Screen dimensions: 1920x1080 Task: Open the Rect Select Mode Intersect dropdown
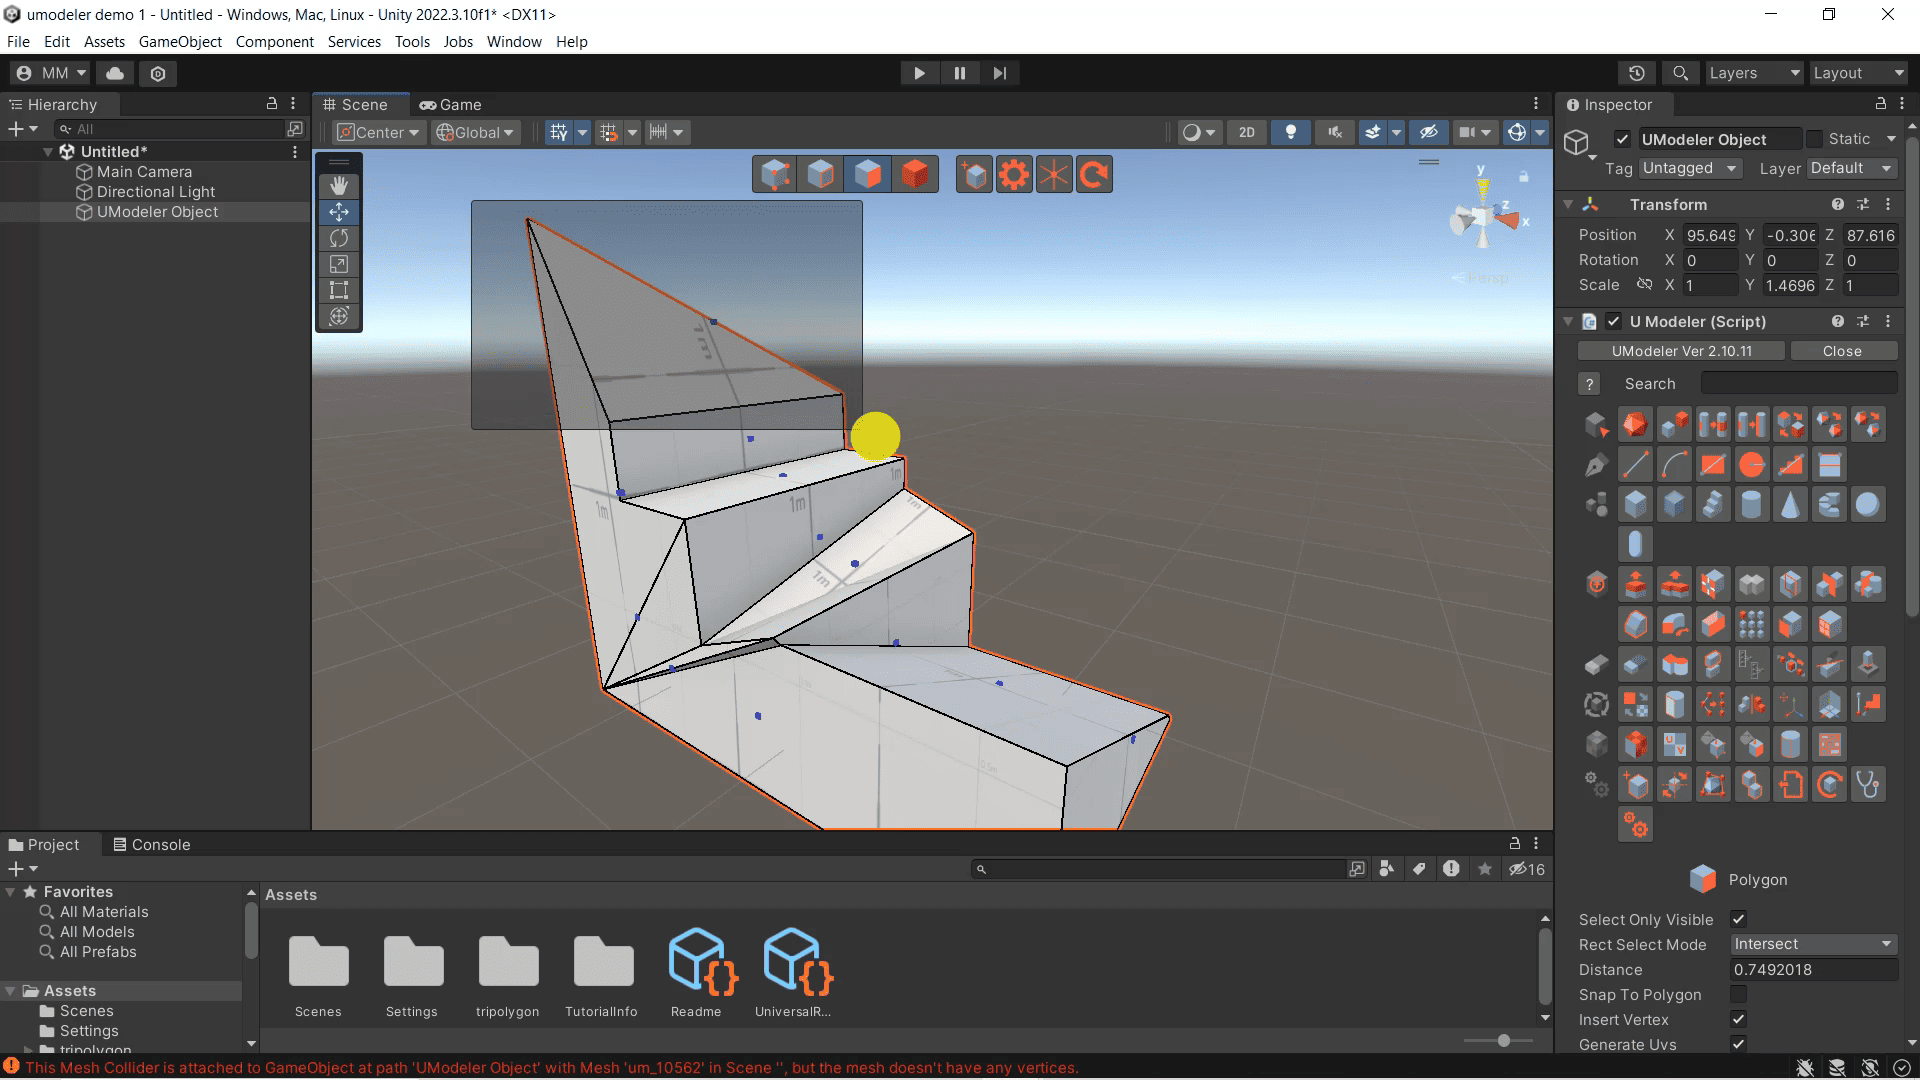click(x=1813, y=944)
